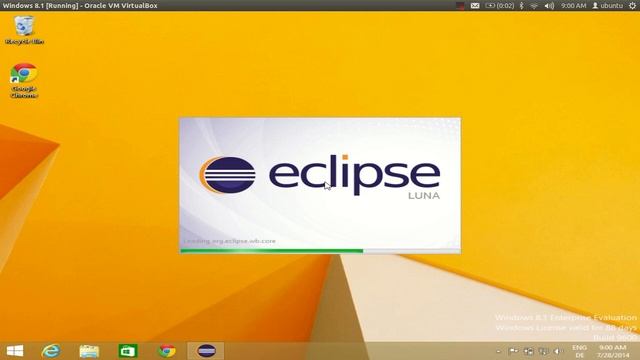Open the Ubuntu battery indicator
This screenshot has height=360, width=640.
point(499,6)
